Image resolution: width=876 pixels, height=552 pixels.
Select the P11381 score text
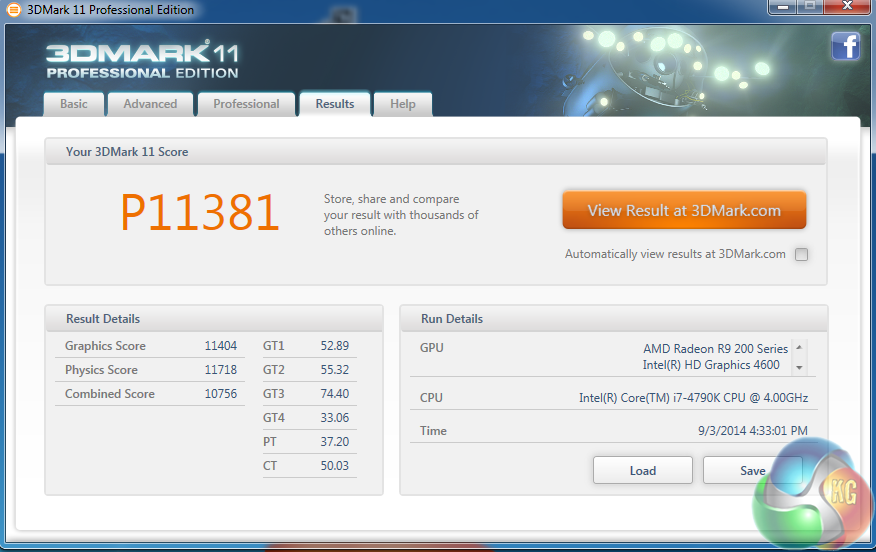200,212
